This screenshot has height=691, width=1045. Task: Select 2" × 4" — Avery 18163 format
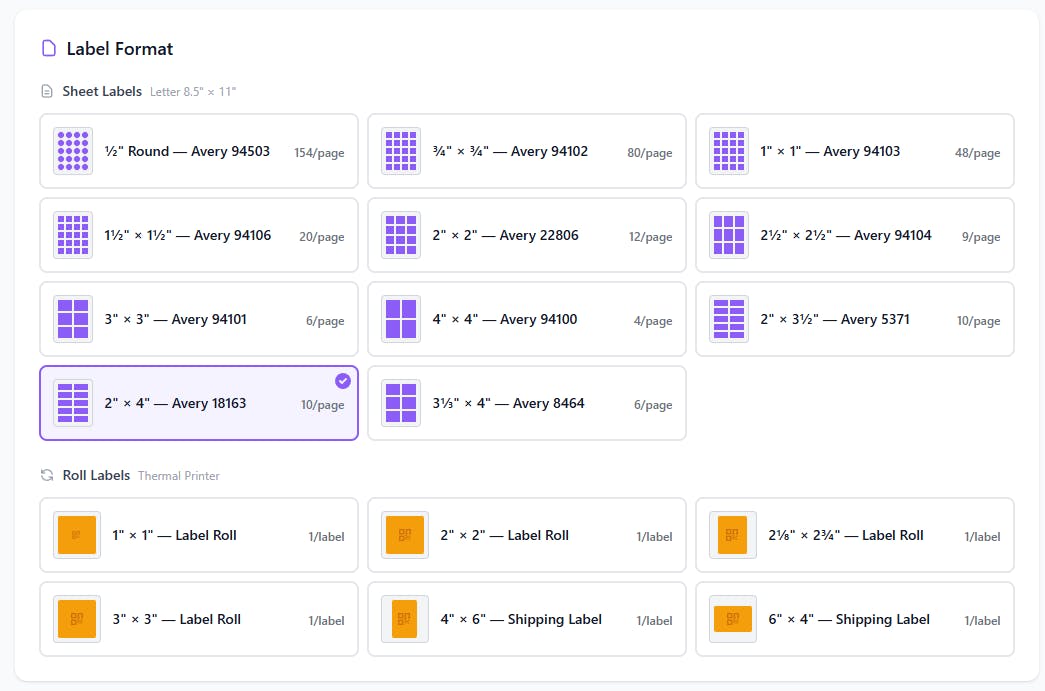pos(199,403)
